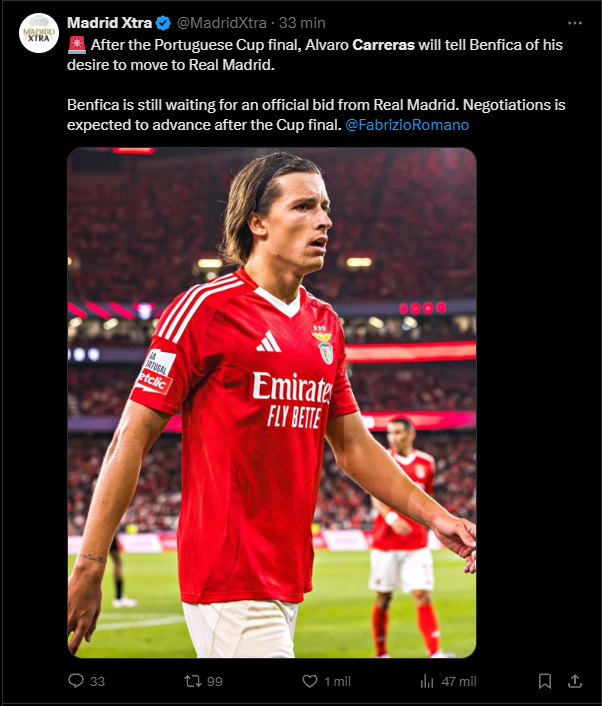Screen dimensions: 602x706
Task: Open the three-dot more options menu
Action: [x=575, y=23]
